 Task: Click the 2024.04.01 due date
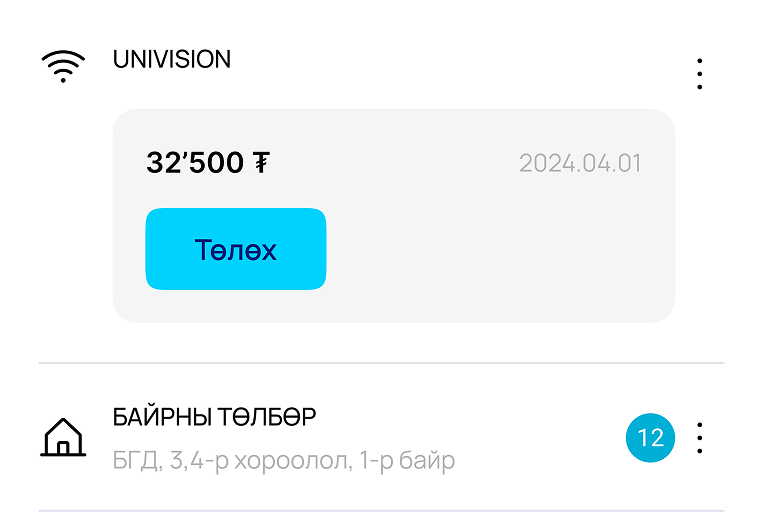(580, 163)
